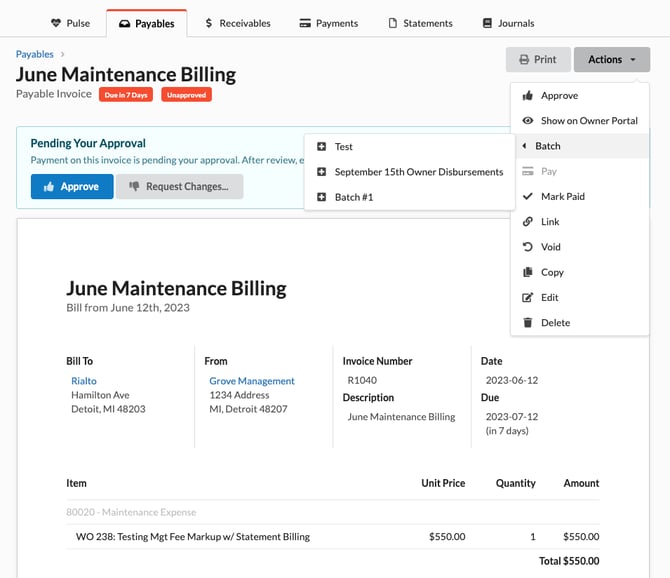Print the invoice
The width and height of the screenshot is (670, 578).
(x=537, y=60)
